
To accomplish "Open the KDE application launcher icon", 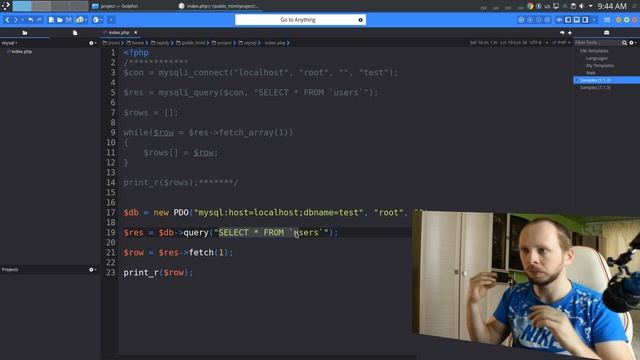I will tap(6, 6).
